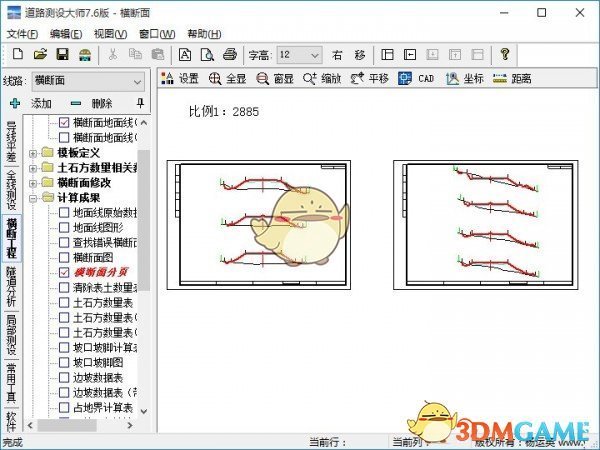Image resolution: width=600 pixels, height=450 pixels.
Task: Click the collapse-left arrow panel icon
Action: [410, 55]
